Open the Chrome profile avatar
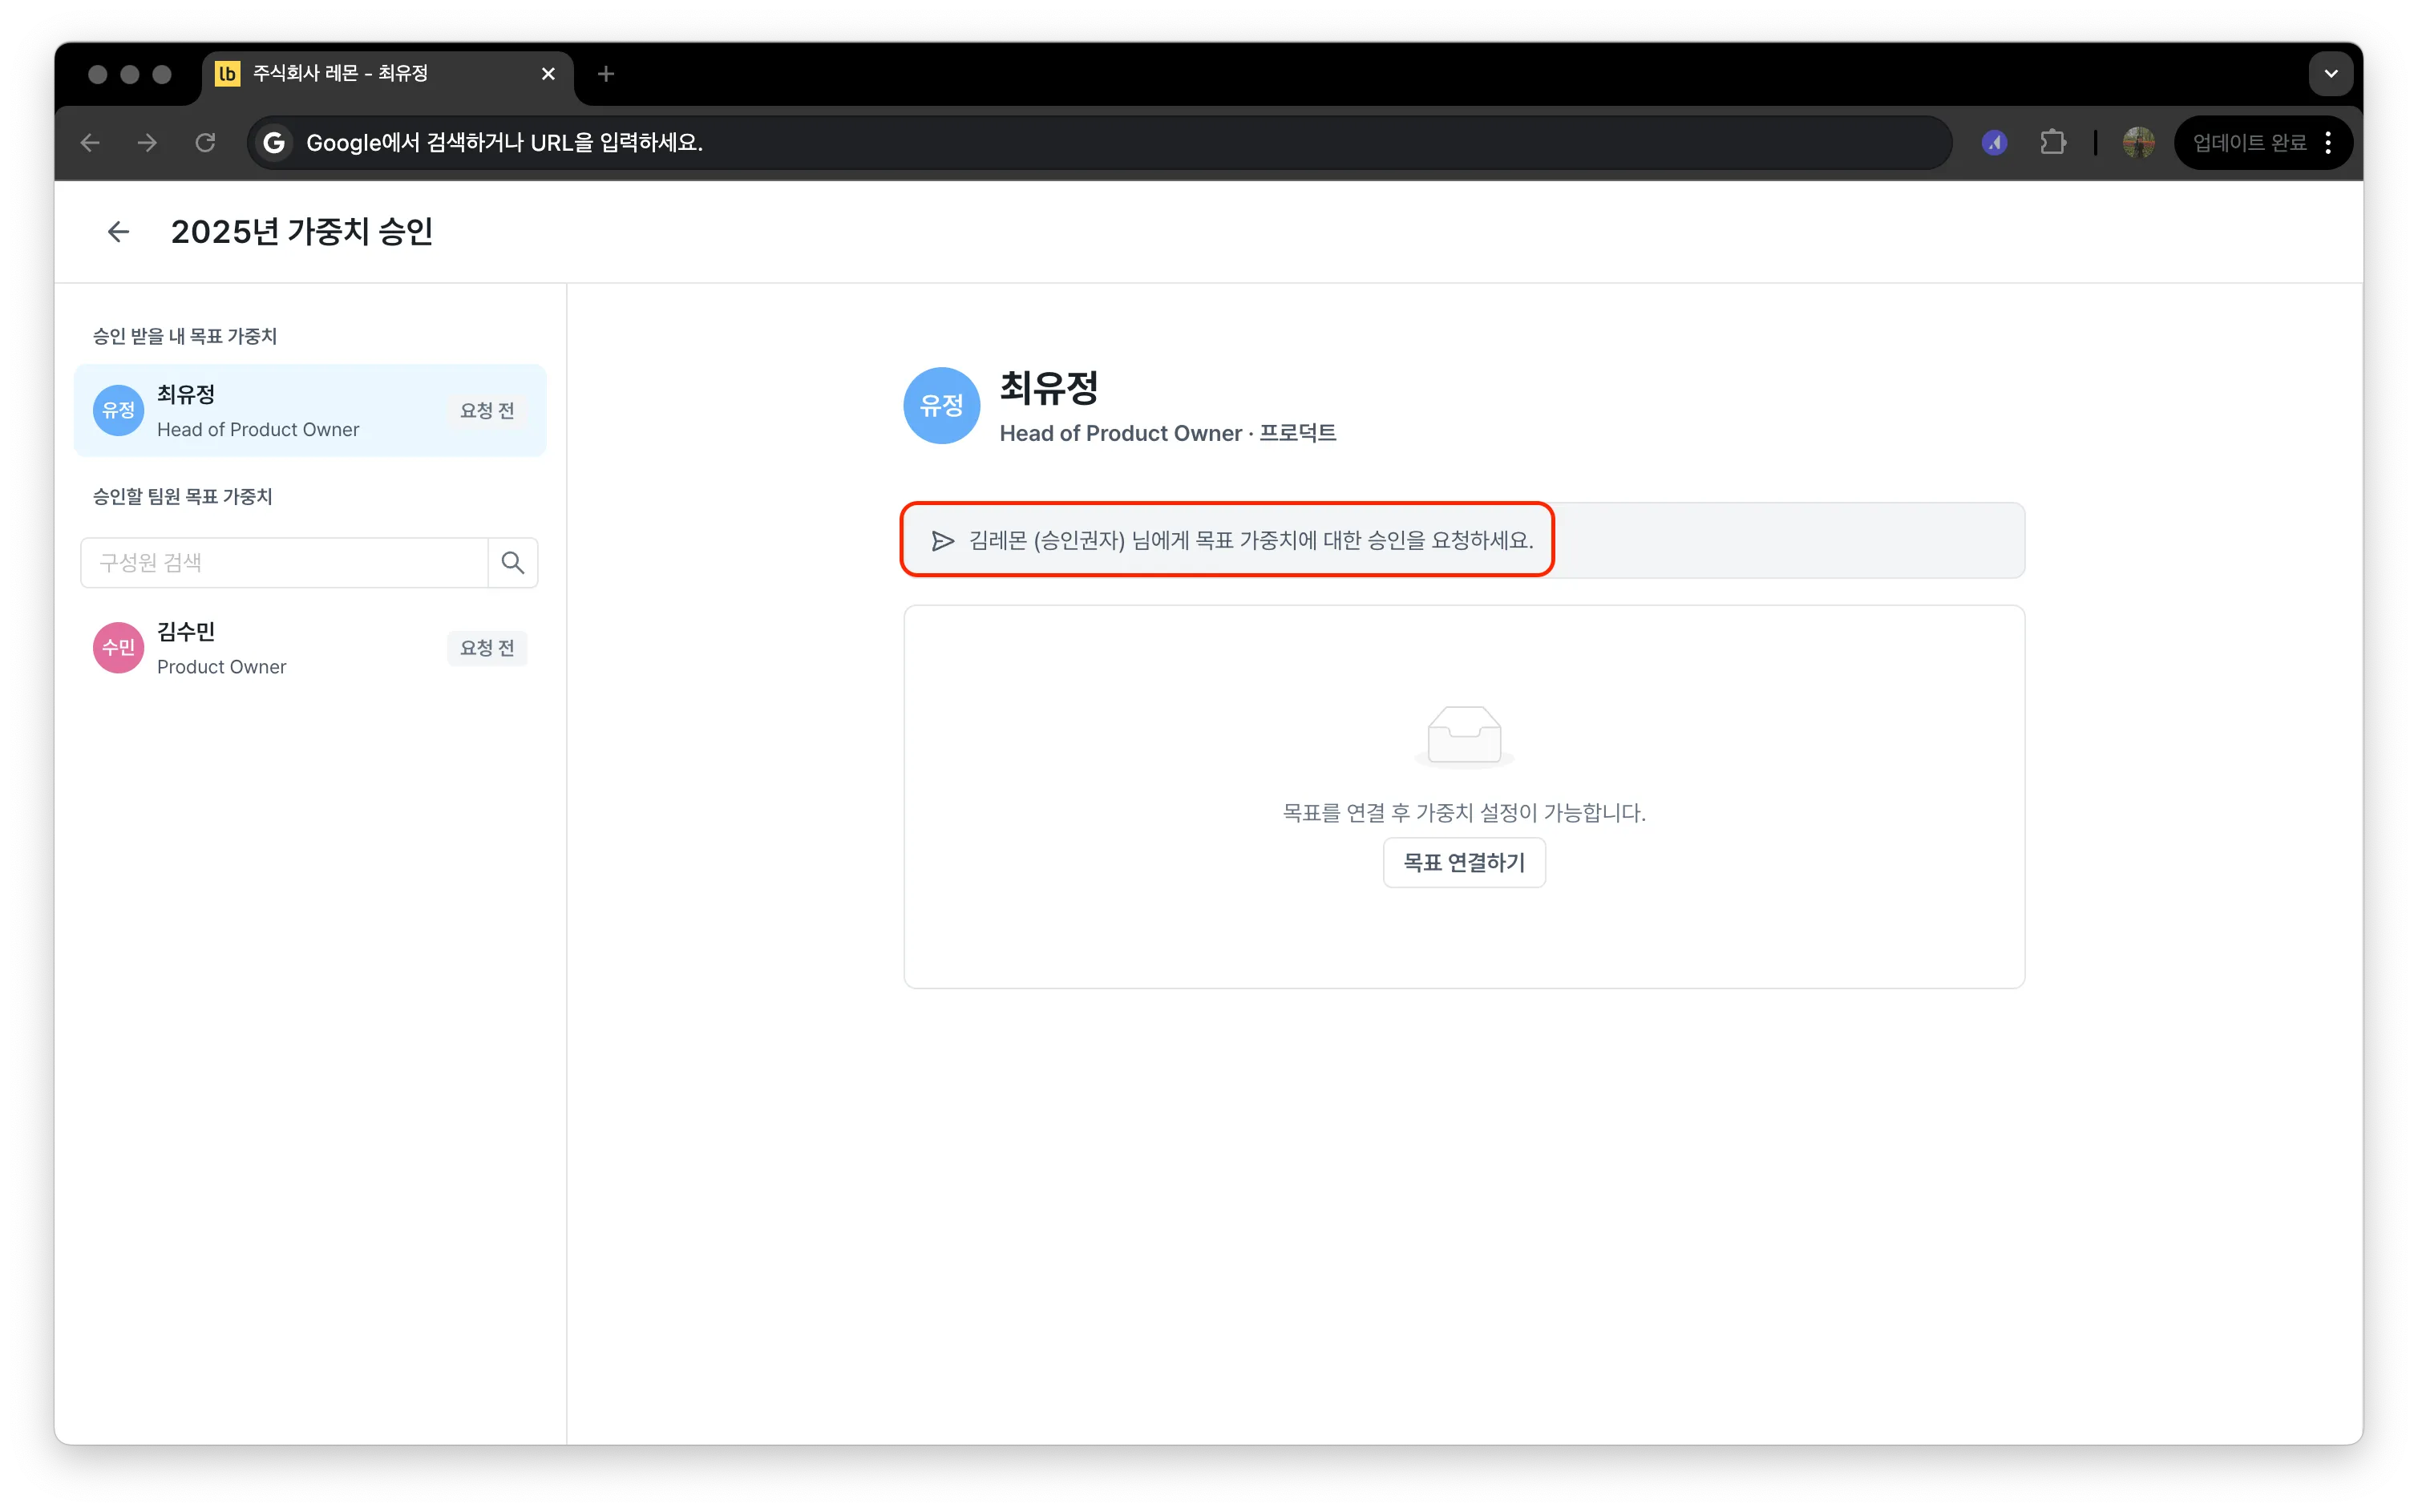2418x1512 pixels. [2138, 143]
